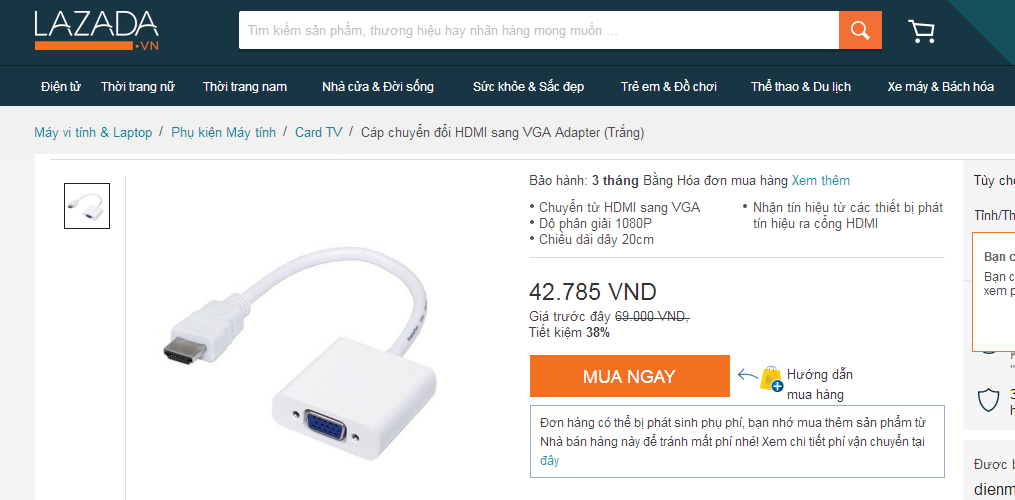Go to Card TV breadcrumb link

318,133
